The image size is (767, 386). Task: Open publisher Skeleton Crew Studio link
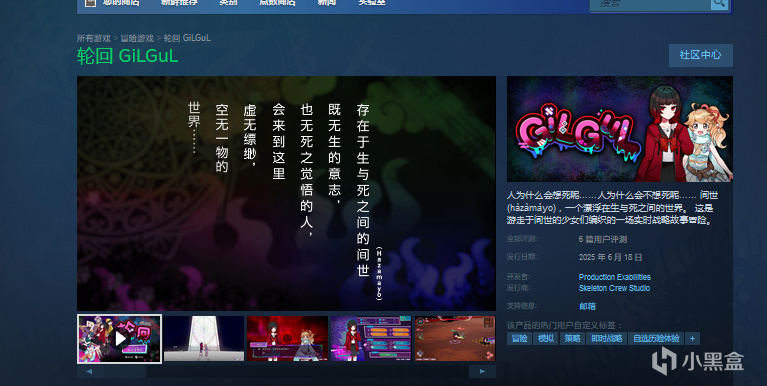tap(614, 288)
